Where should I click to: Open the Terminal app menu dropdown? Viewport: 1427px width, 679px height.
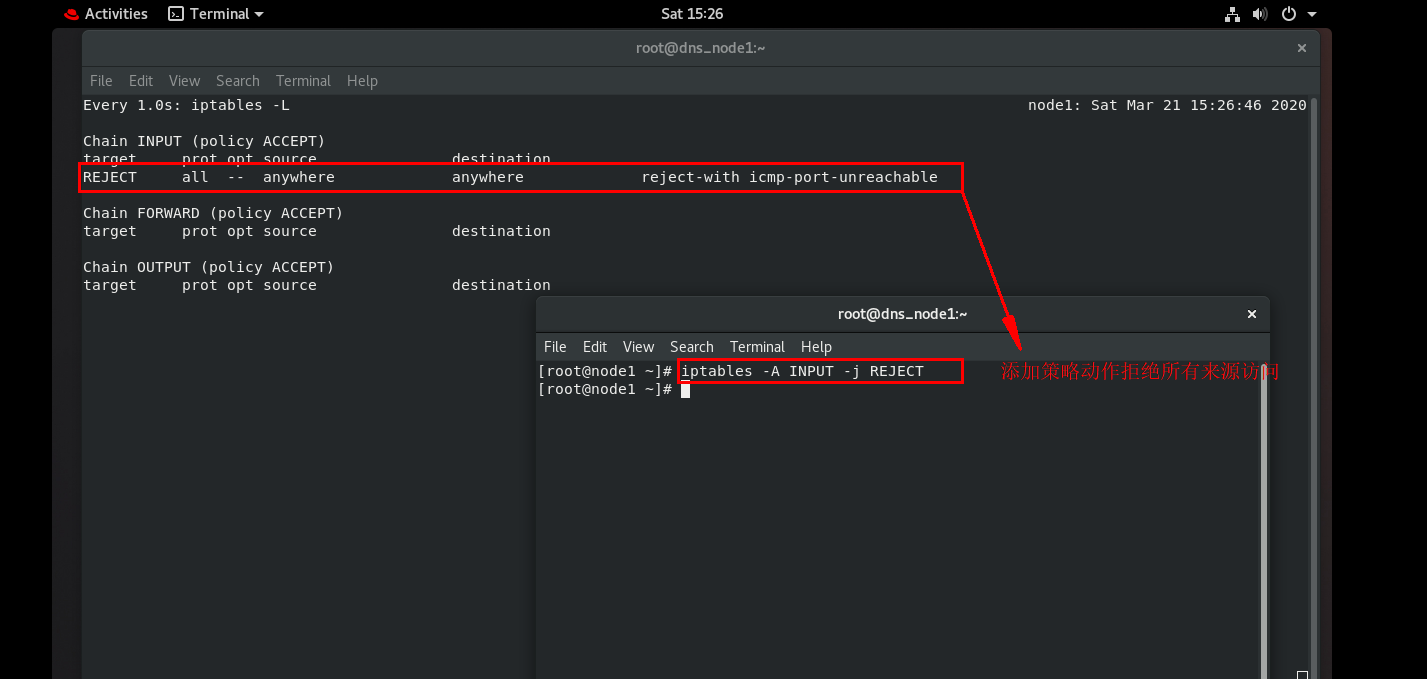click(x=216, y=14)
